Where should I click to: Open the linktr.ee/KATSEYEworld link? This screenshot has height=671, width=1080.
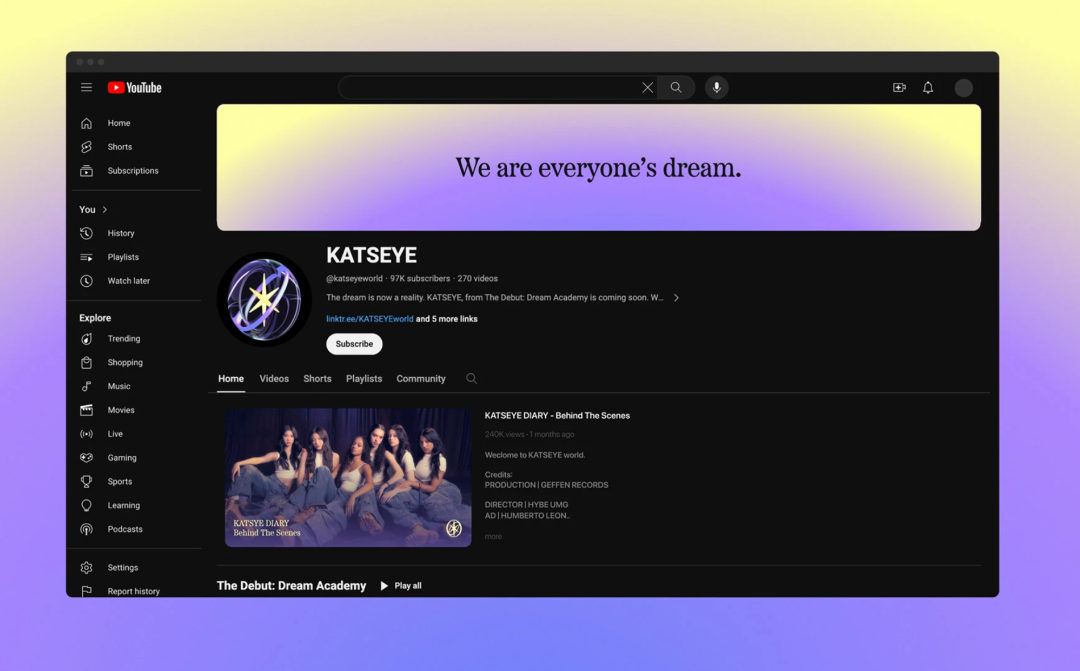370,319
